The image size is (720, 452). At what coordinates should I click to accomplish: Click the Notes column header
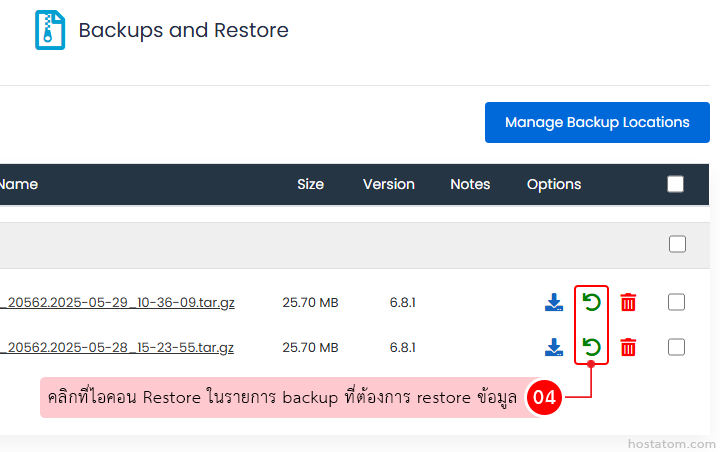pos(470,184)
